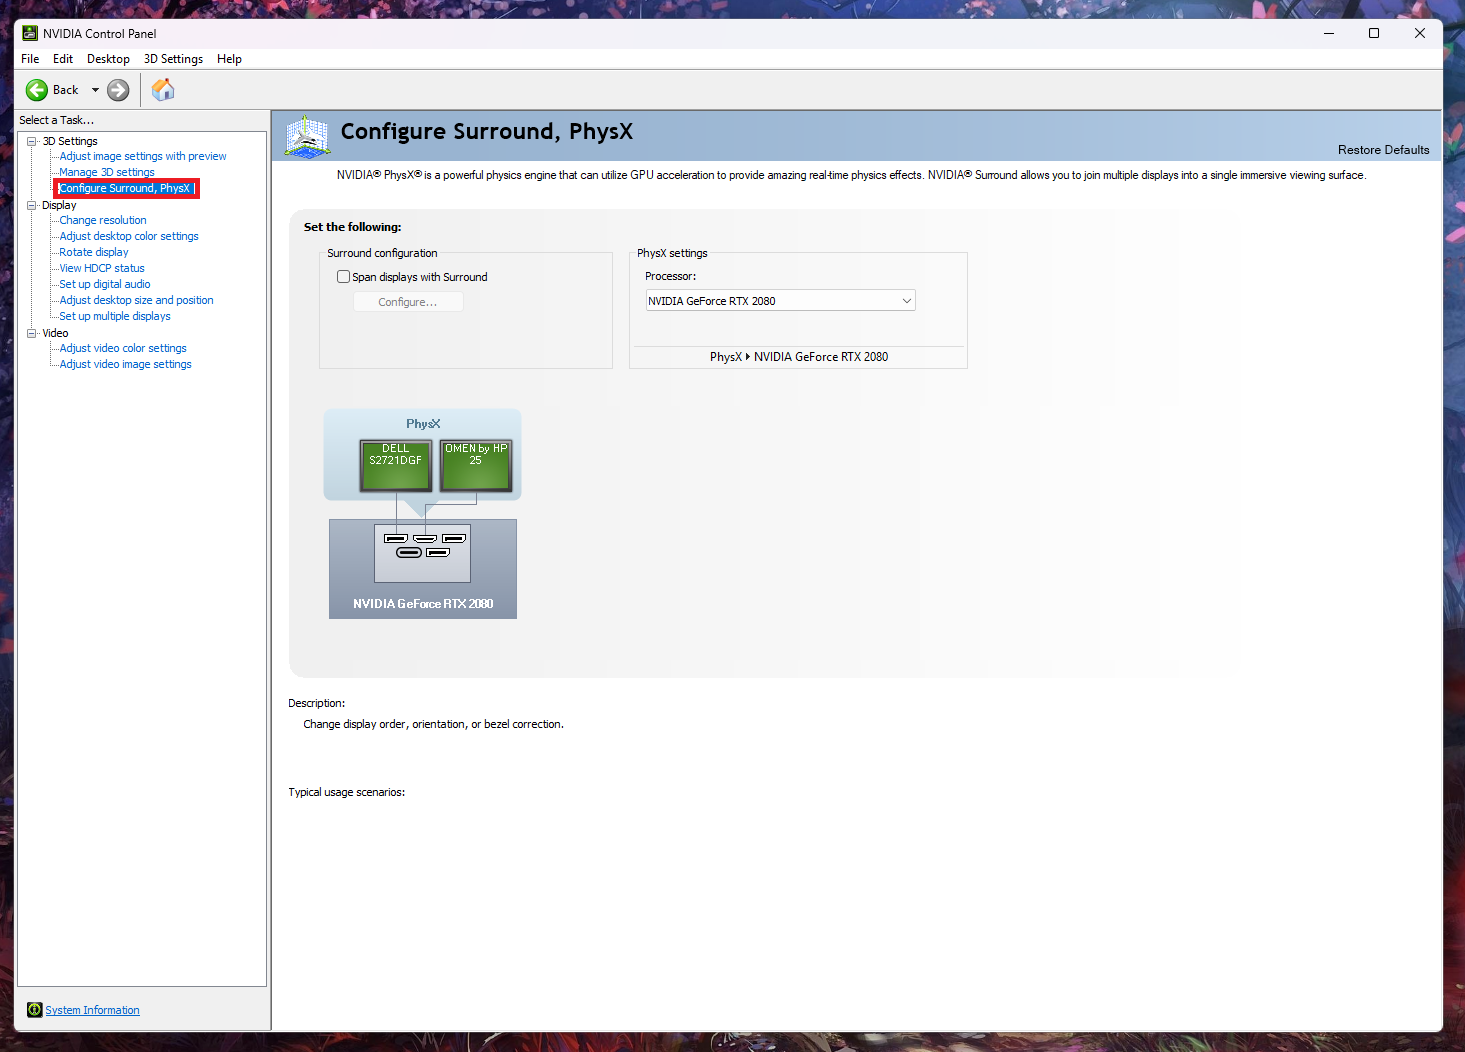Click the Back button label

[x=66, y=90]
